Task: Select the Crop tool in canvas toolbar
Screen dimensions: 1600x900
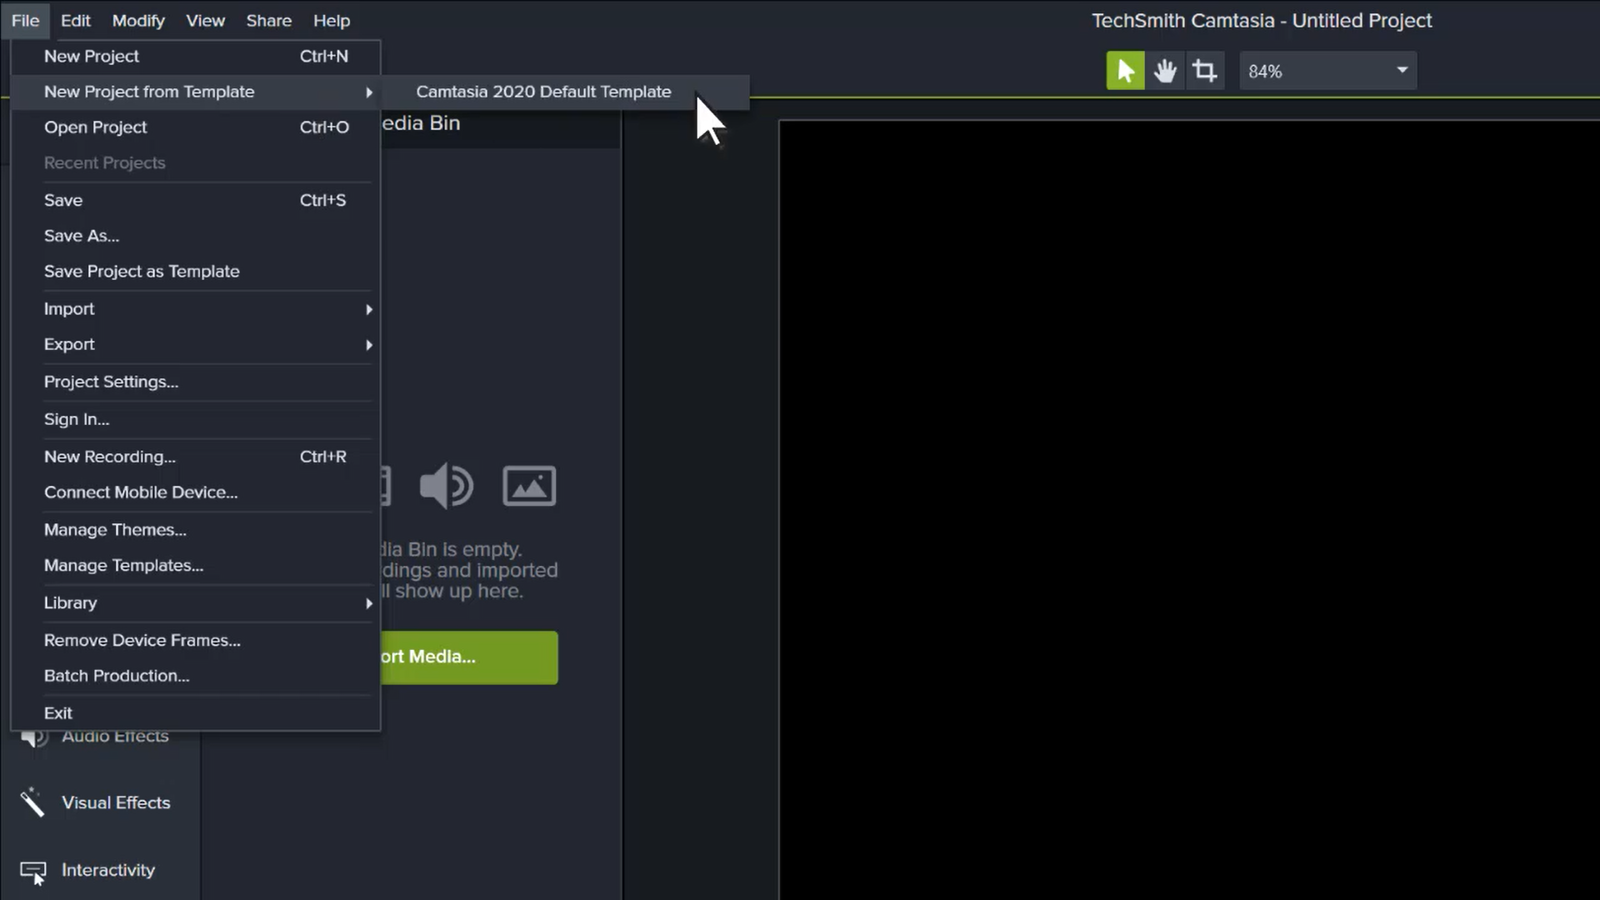Action: pyautogui.click(x=1205, y=71)
